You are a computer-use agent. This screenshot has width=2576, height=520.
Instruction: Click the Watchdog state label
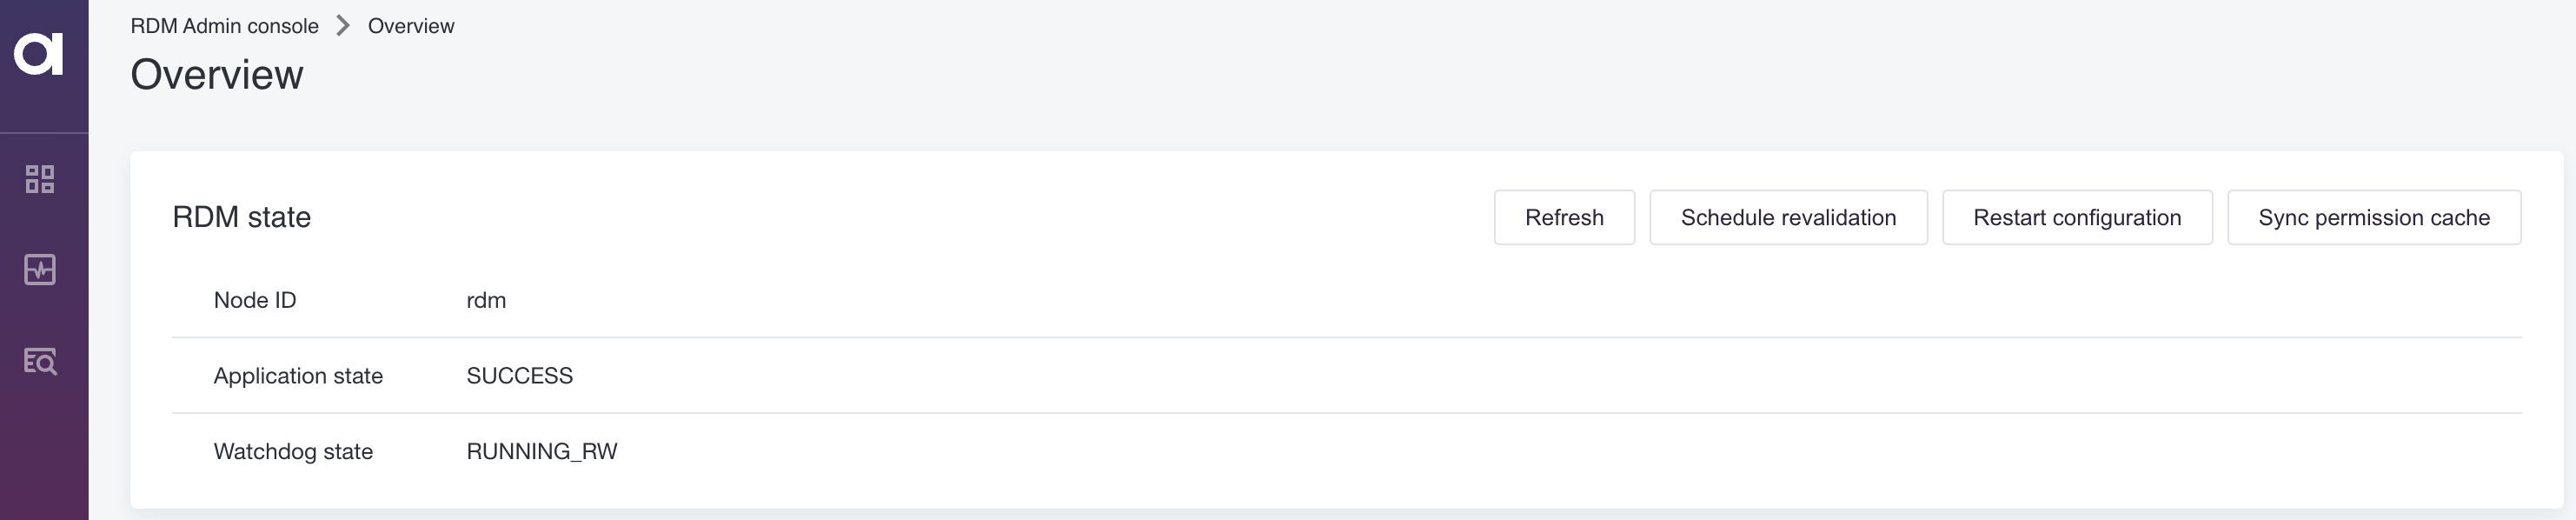293,452
